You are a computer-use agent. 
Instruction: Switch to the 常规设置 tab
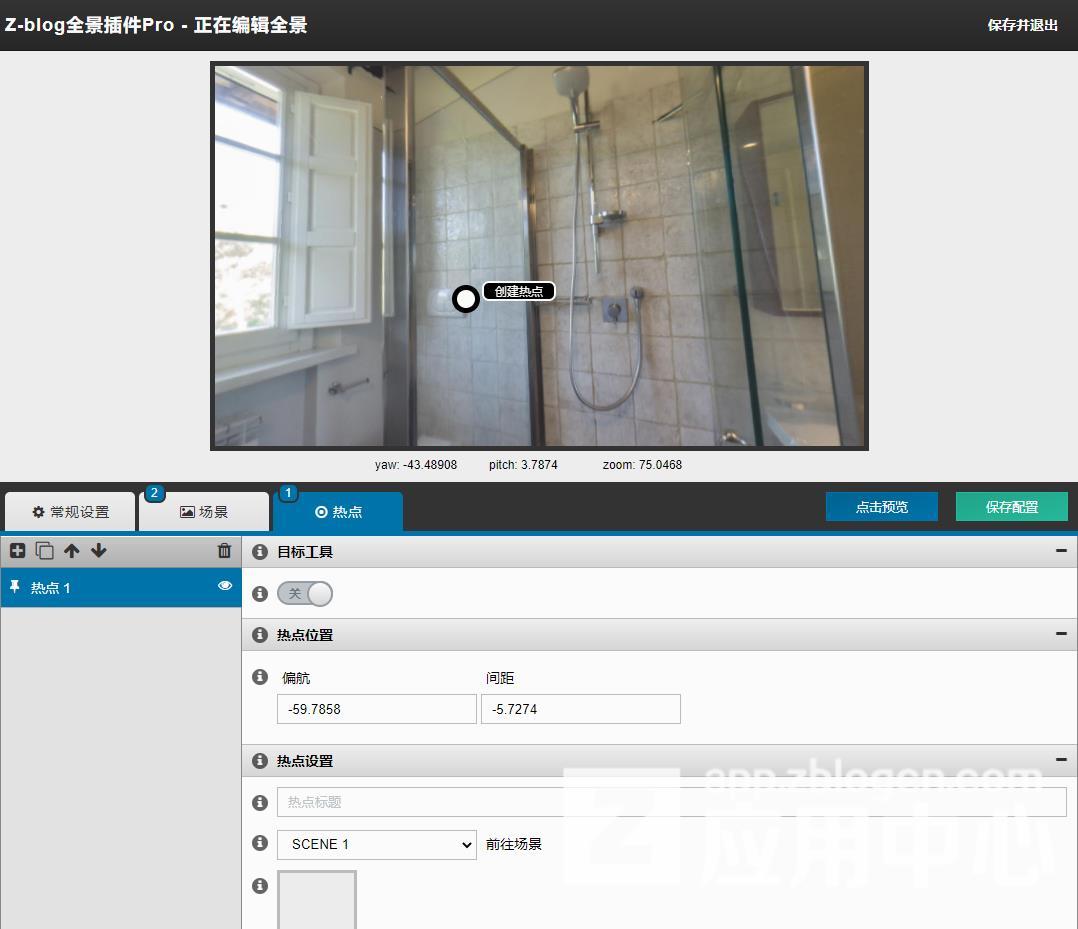pos(70,512)
